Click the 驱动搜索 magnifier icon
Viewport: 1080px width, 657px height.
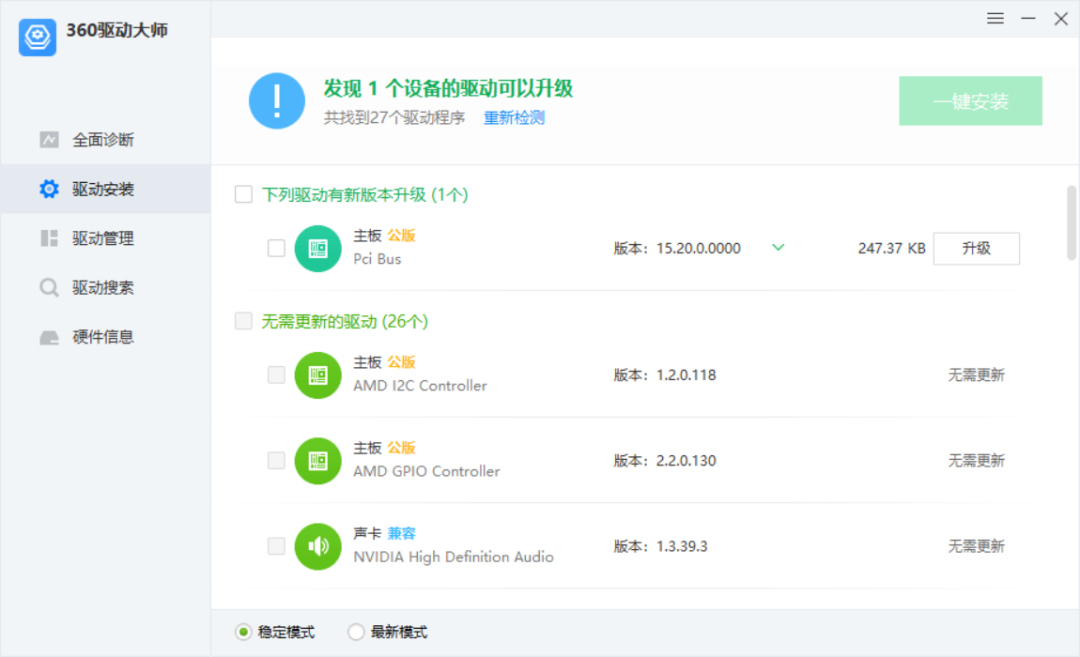pyautogui.click(x=49, y=287)
